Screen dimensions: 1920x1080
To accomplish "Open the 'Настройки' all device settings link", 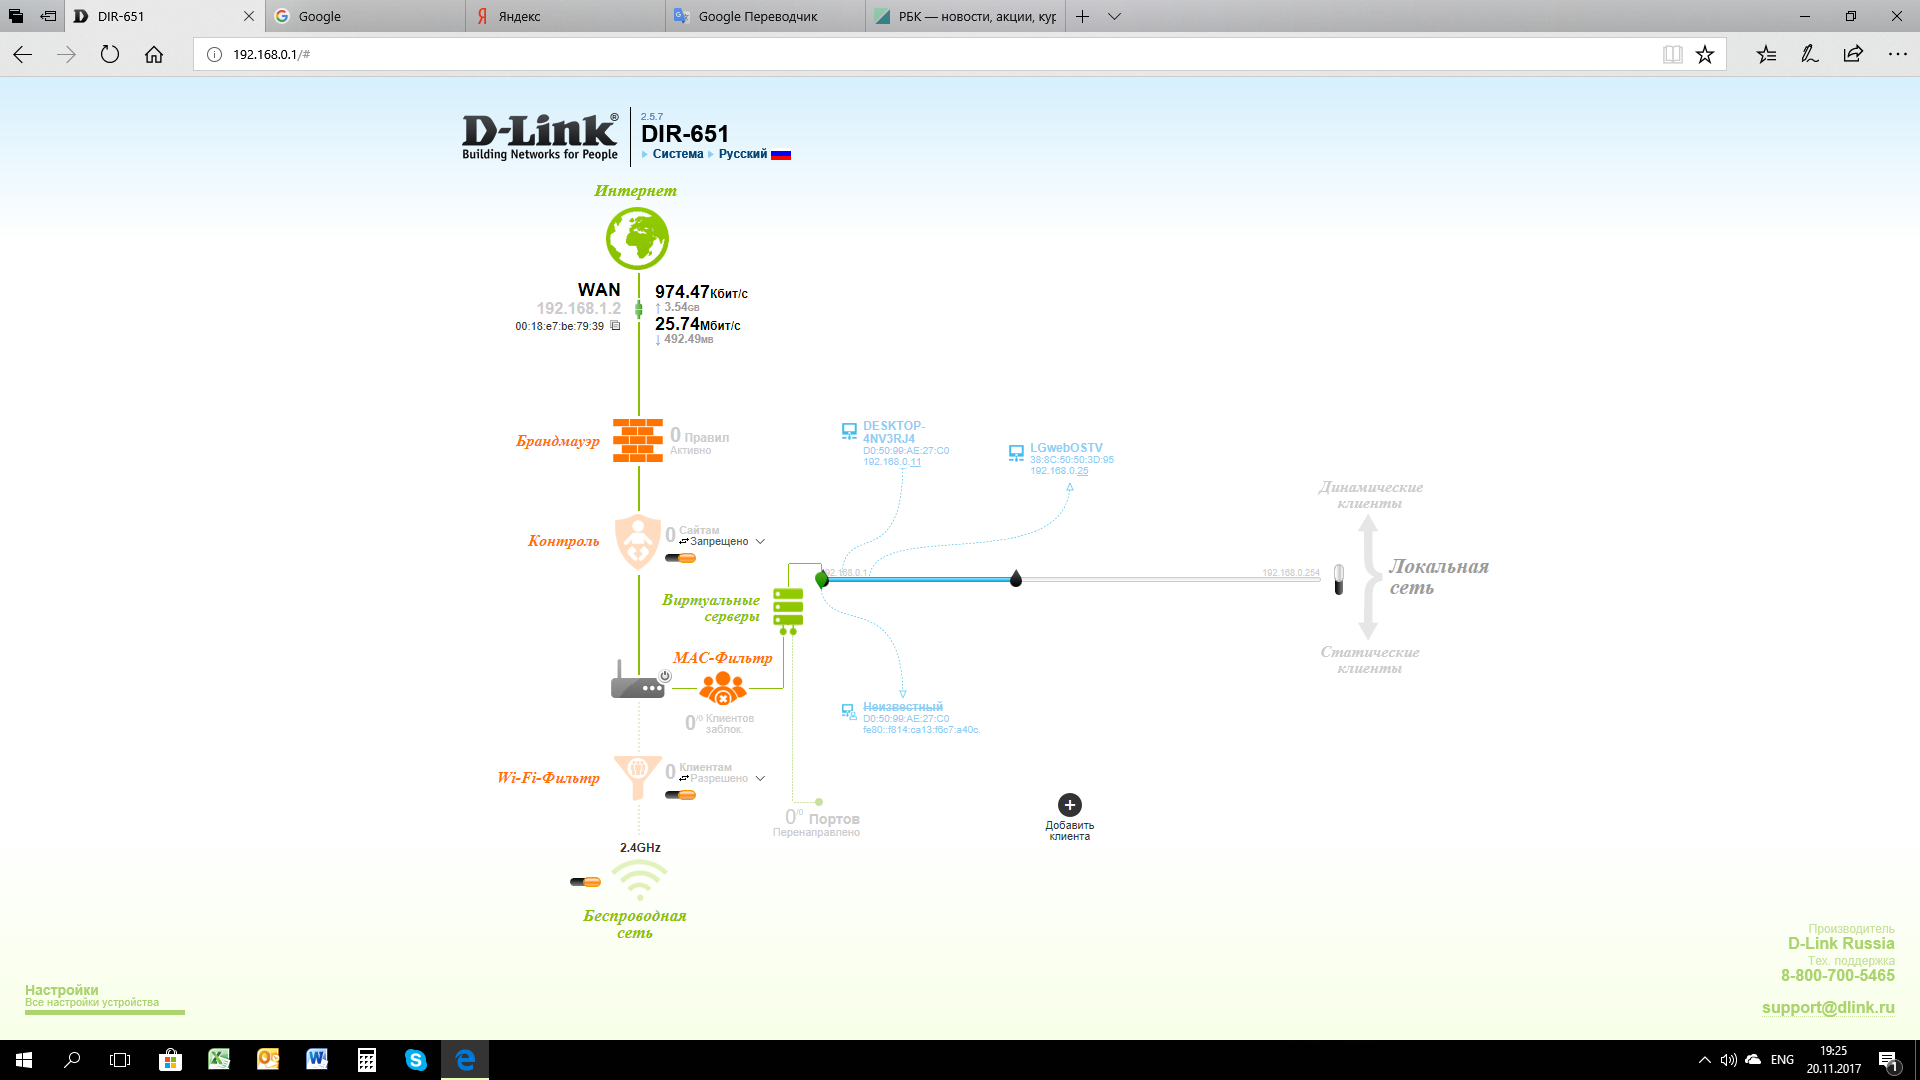I will pos(62,990).
